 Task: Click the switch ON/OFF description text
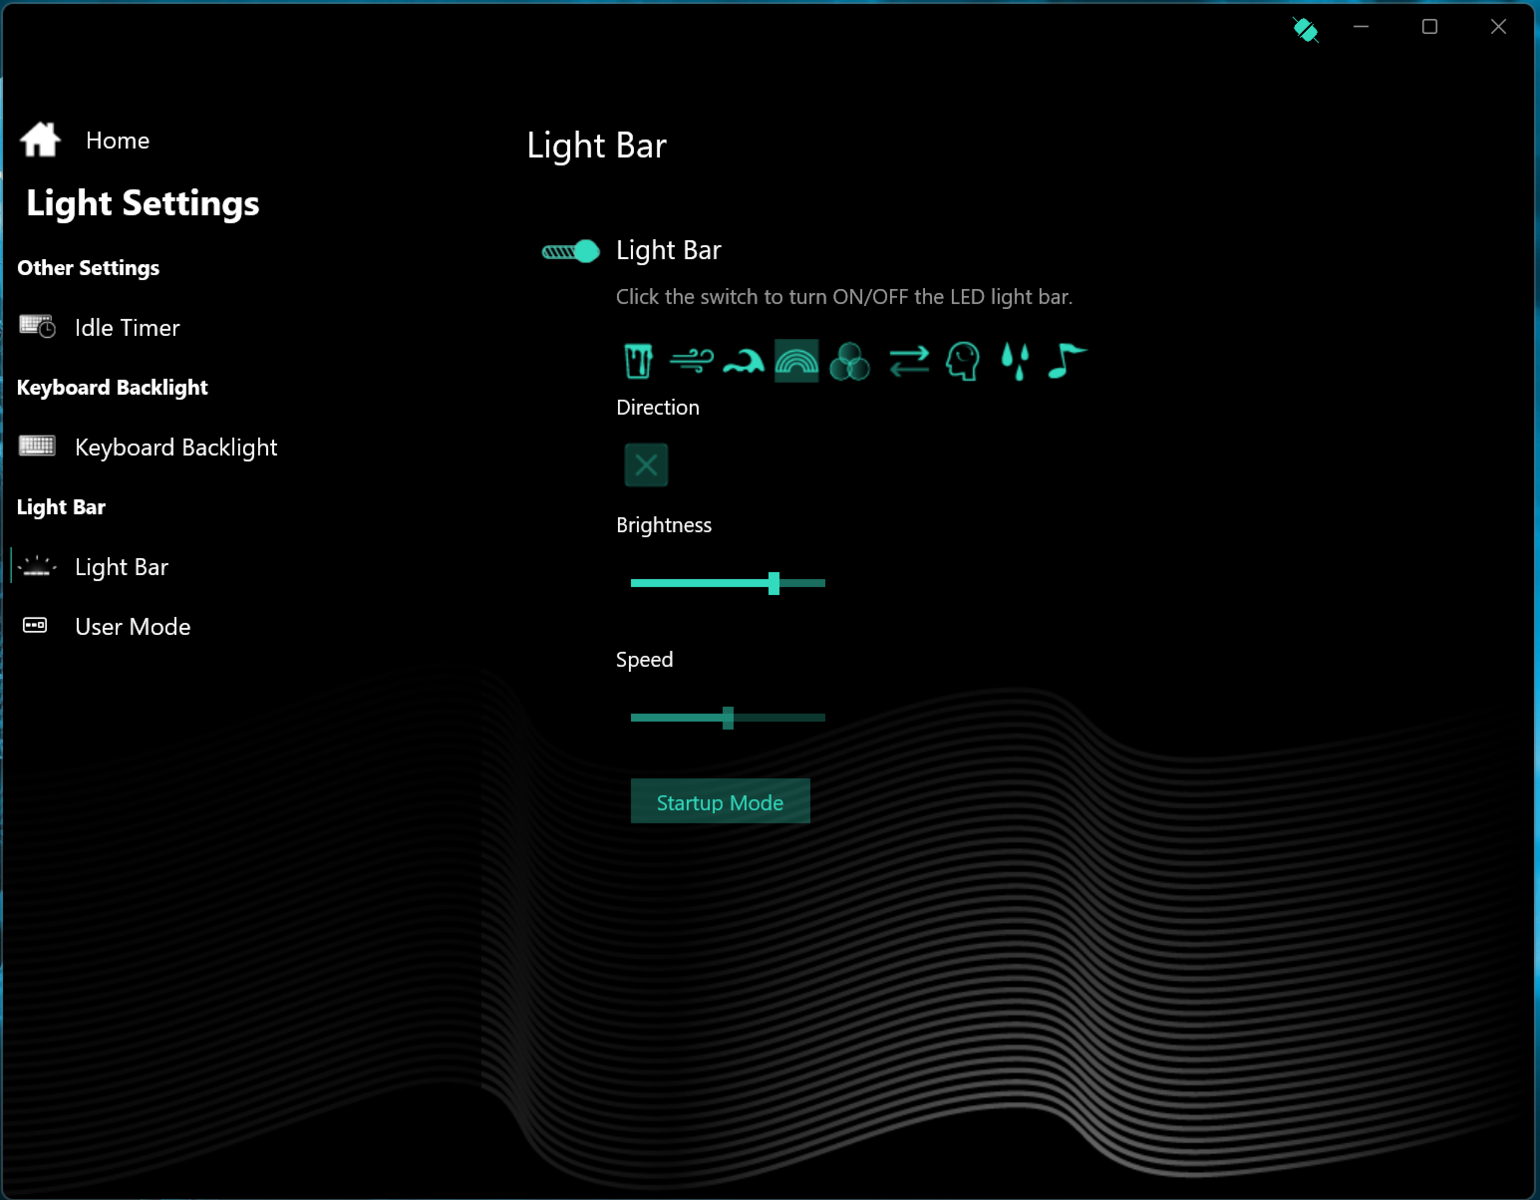tap(844, 297)
